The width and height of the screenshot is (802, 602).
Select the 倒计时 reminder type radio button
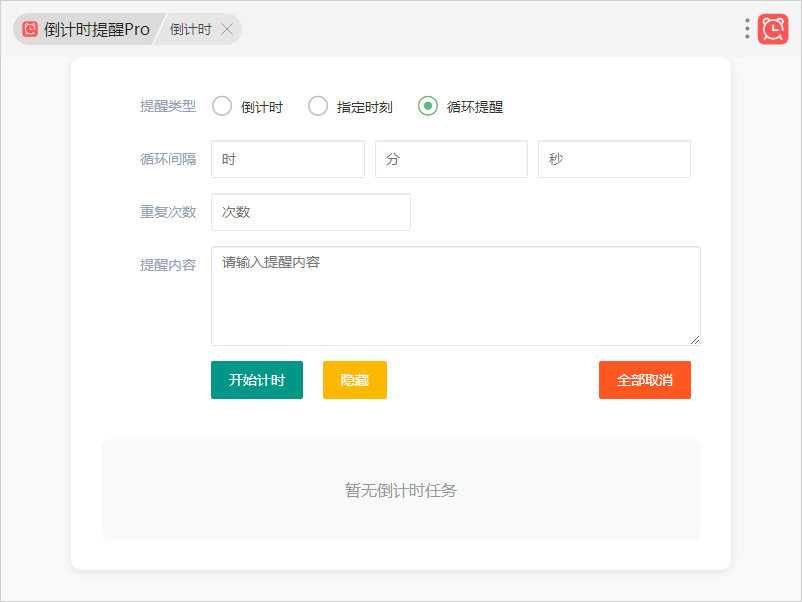pos(222,106)
